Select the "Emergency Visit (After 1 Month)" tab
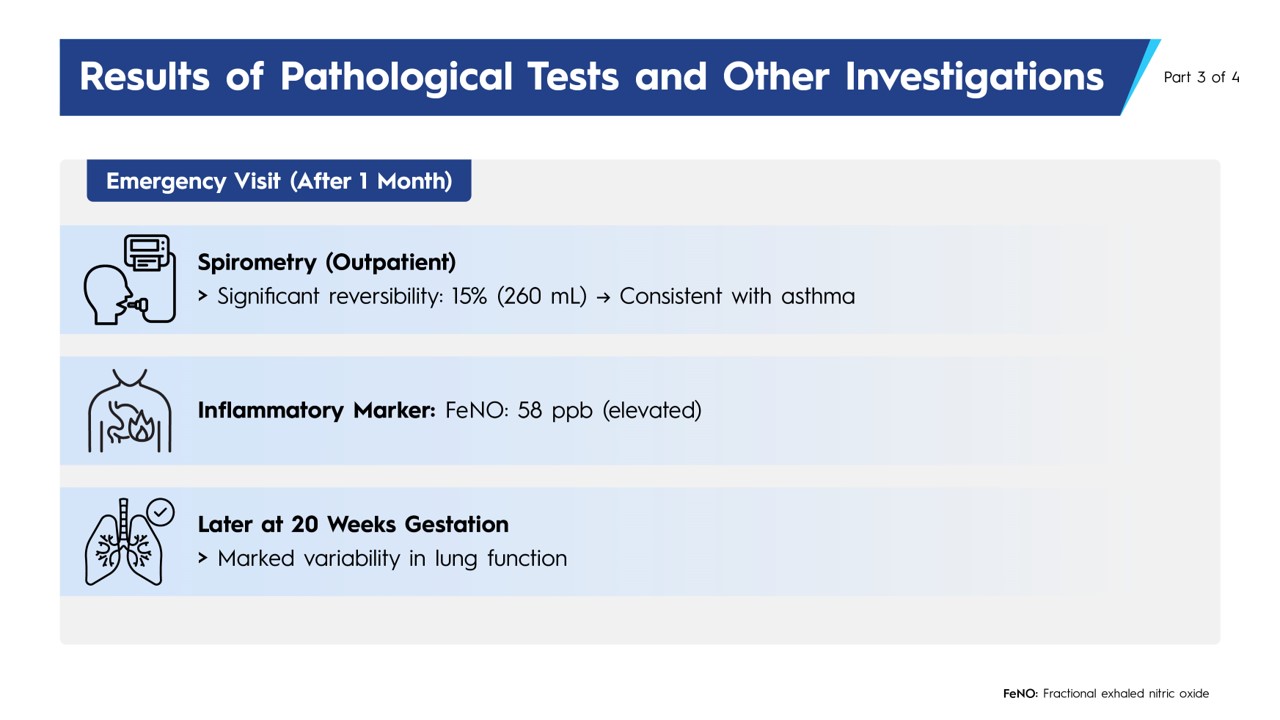The width and height of the screenshot is (1280, 720). [x=279, y=181]
